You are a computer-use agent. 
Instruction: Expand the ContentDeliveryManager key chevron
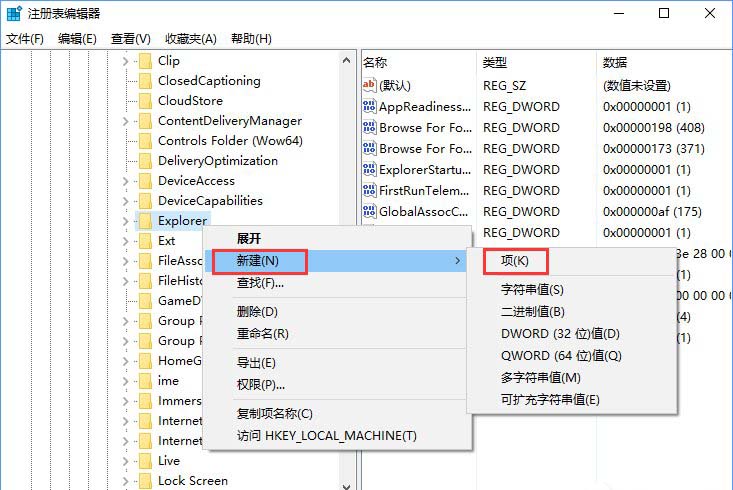(125, 121)
